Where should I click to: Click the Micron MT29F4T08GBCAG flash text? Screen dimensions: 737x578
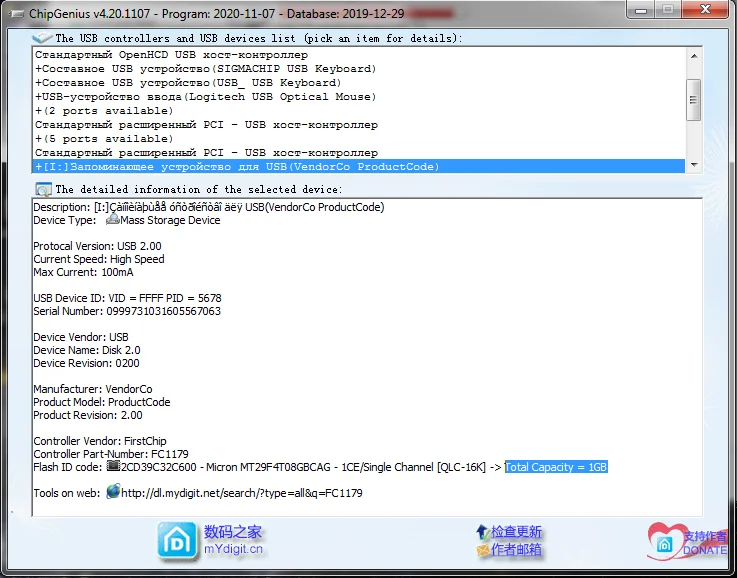pyautogui.click(x=268, y=467)
